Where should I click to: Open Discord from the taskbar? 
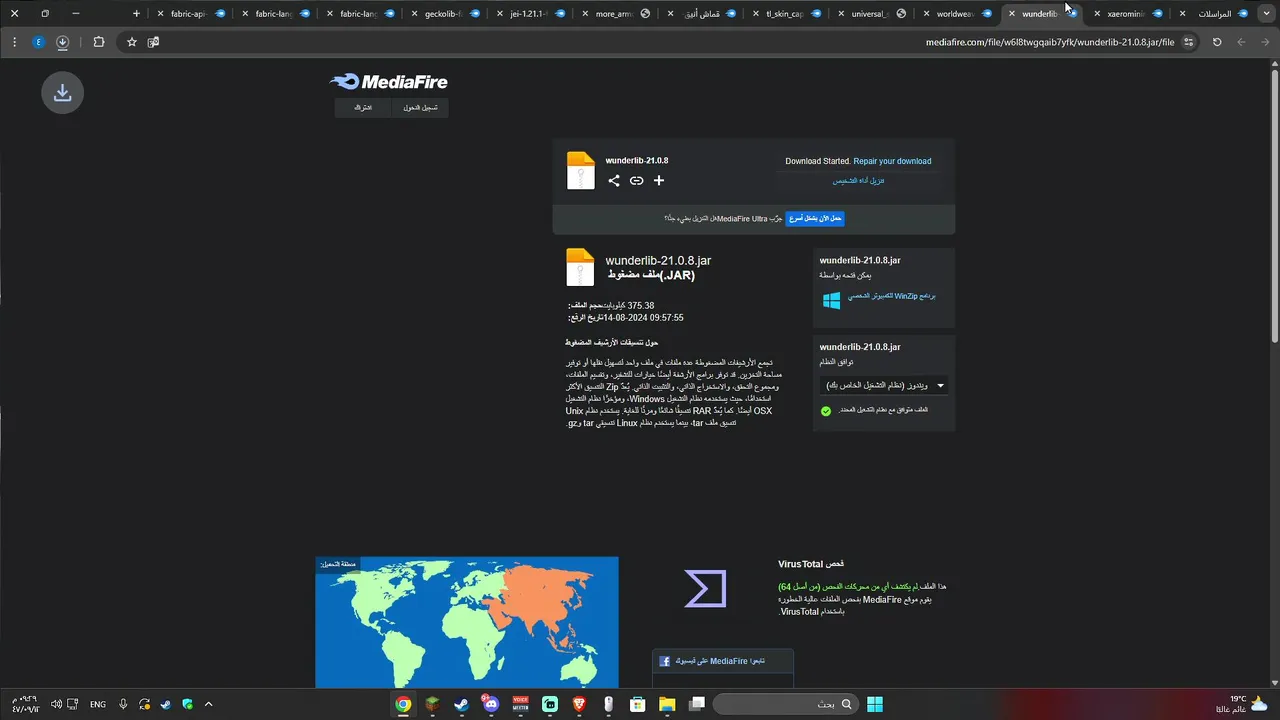click(490, 704)
